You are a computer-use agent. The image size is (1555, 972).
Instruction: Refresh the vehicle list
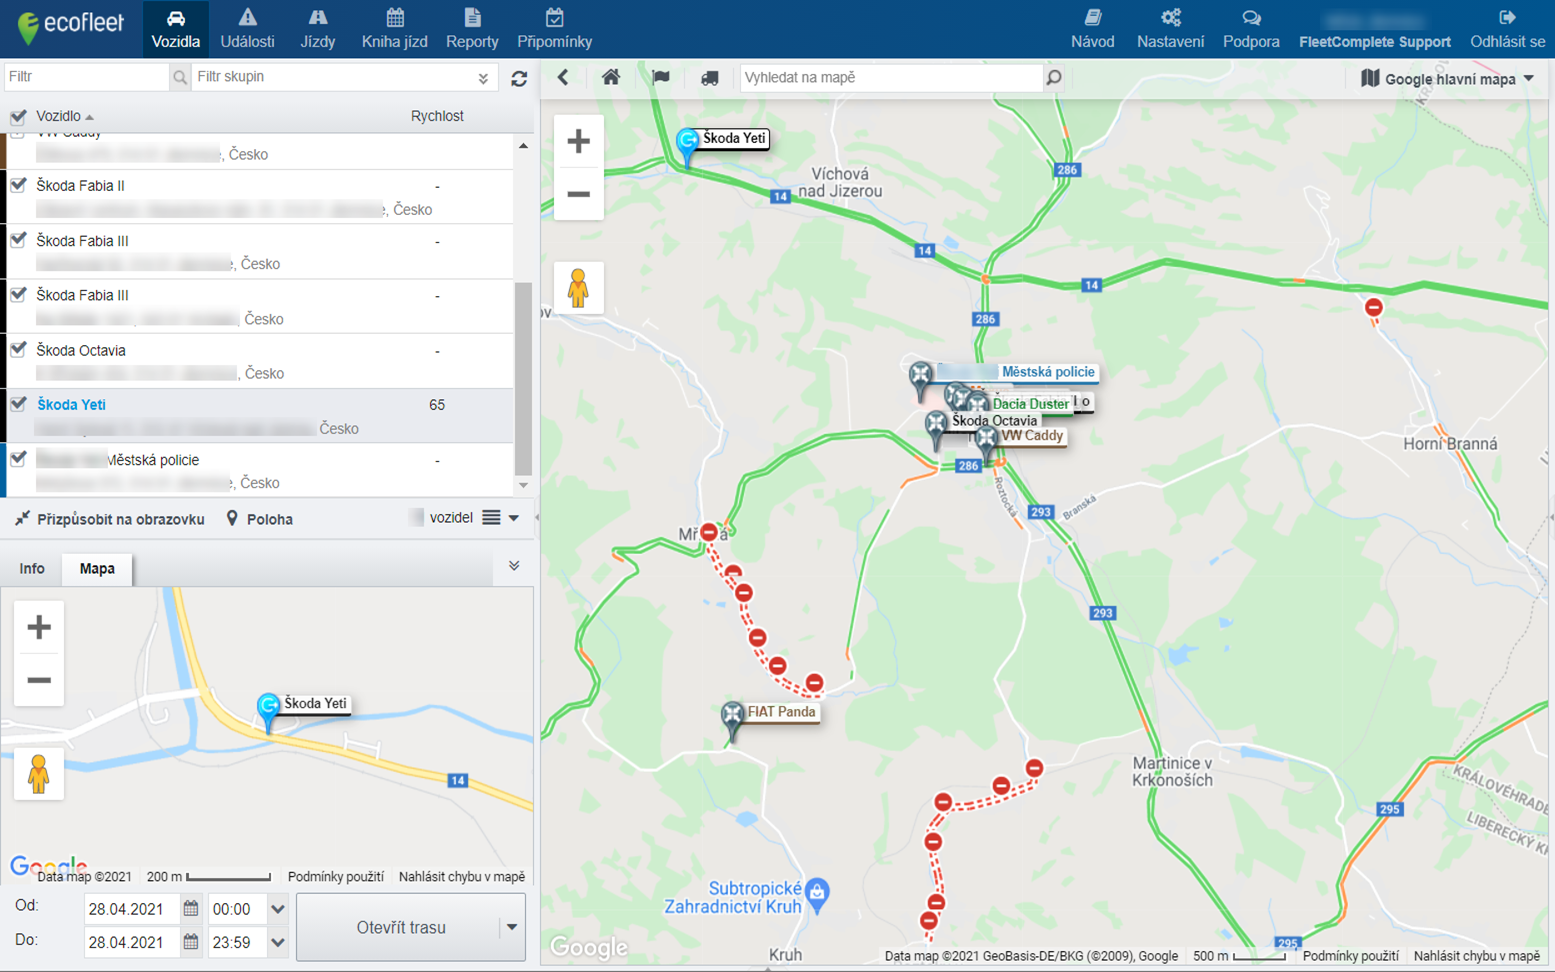pyautogui.click(x=519, y=78)
